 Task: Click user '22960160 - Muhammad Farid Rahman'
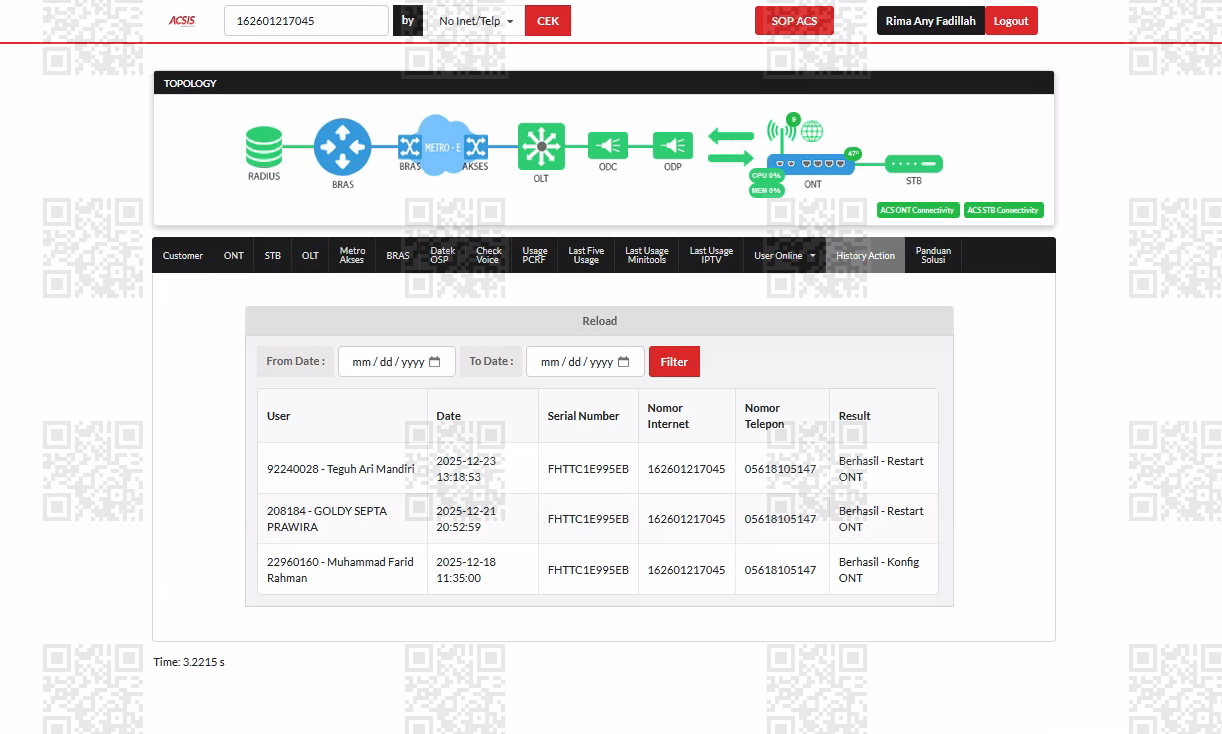[340, 570]
